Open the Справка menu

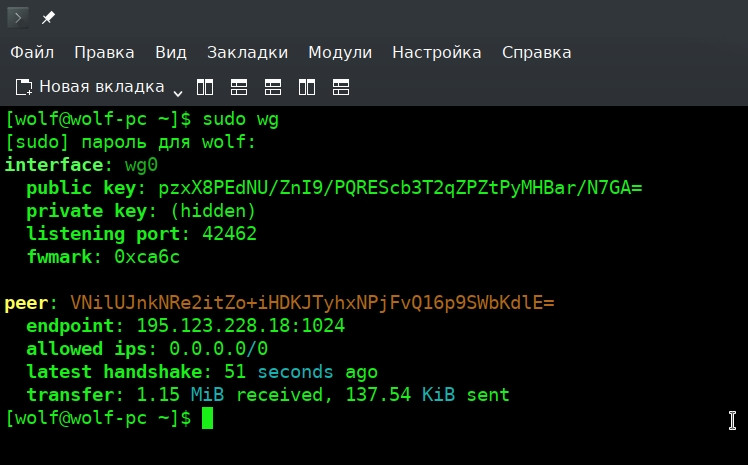click(536, 52)
